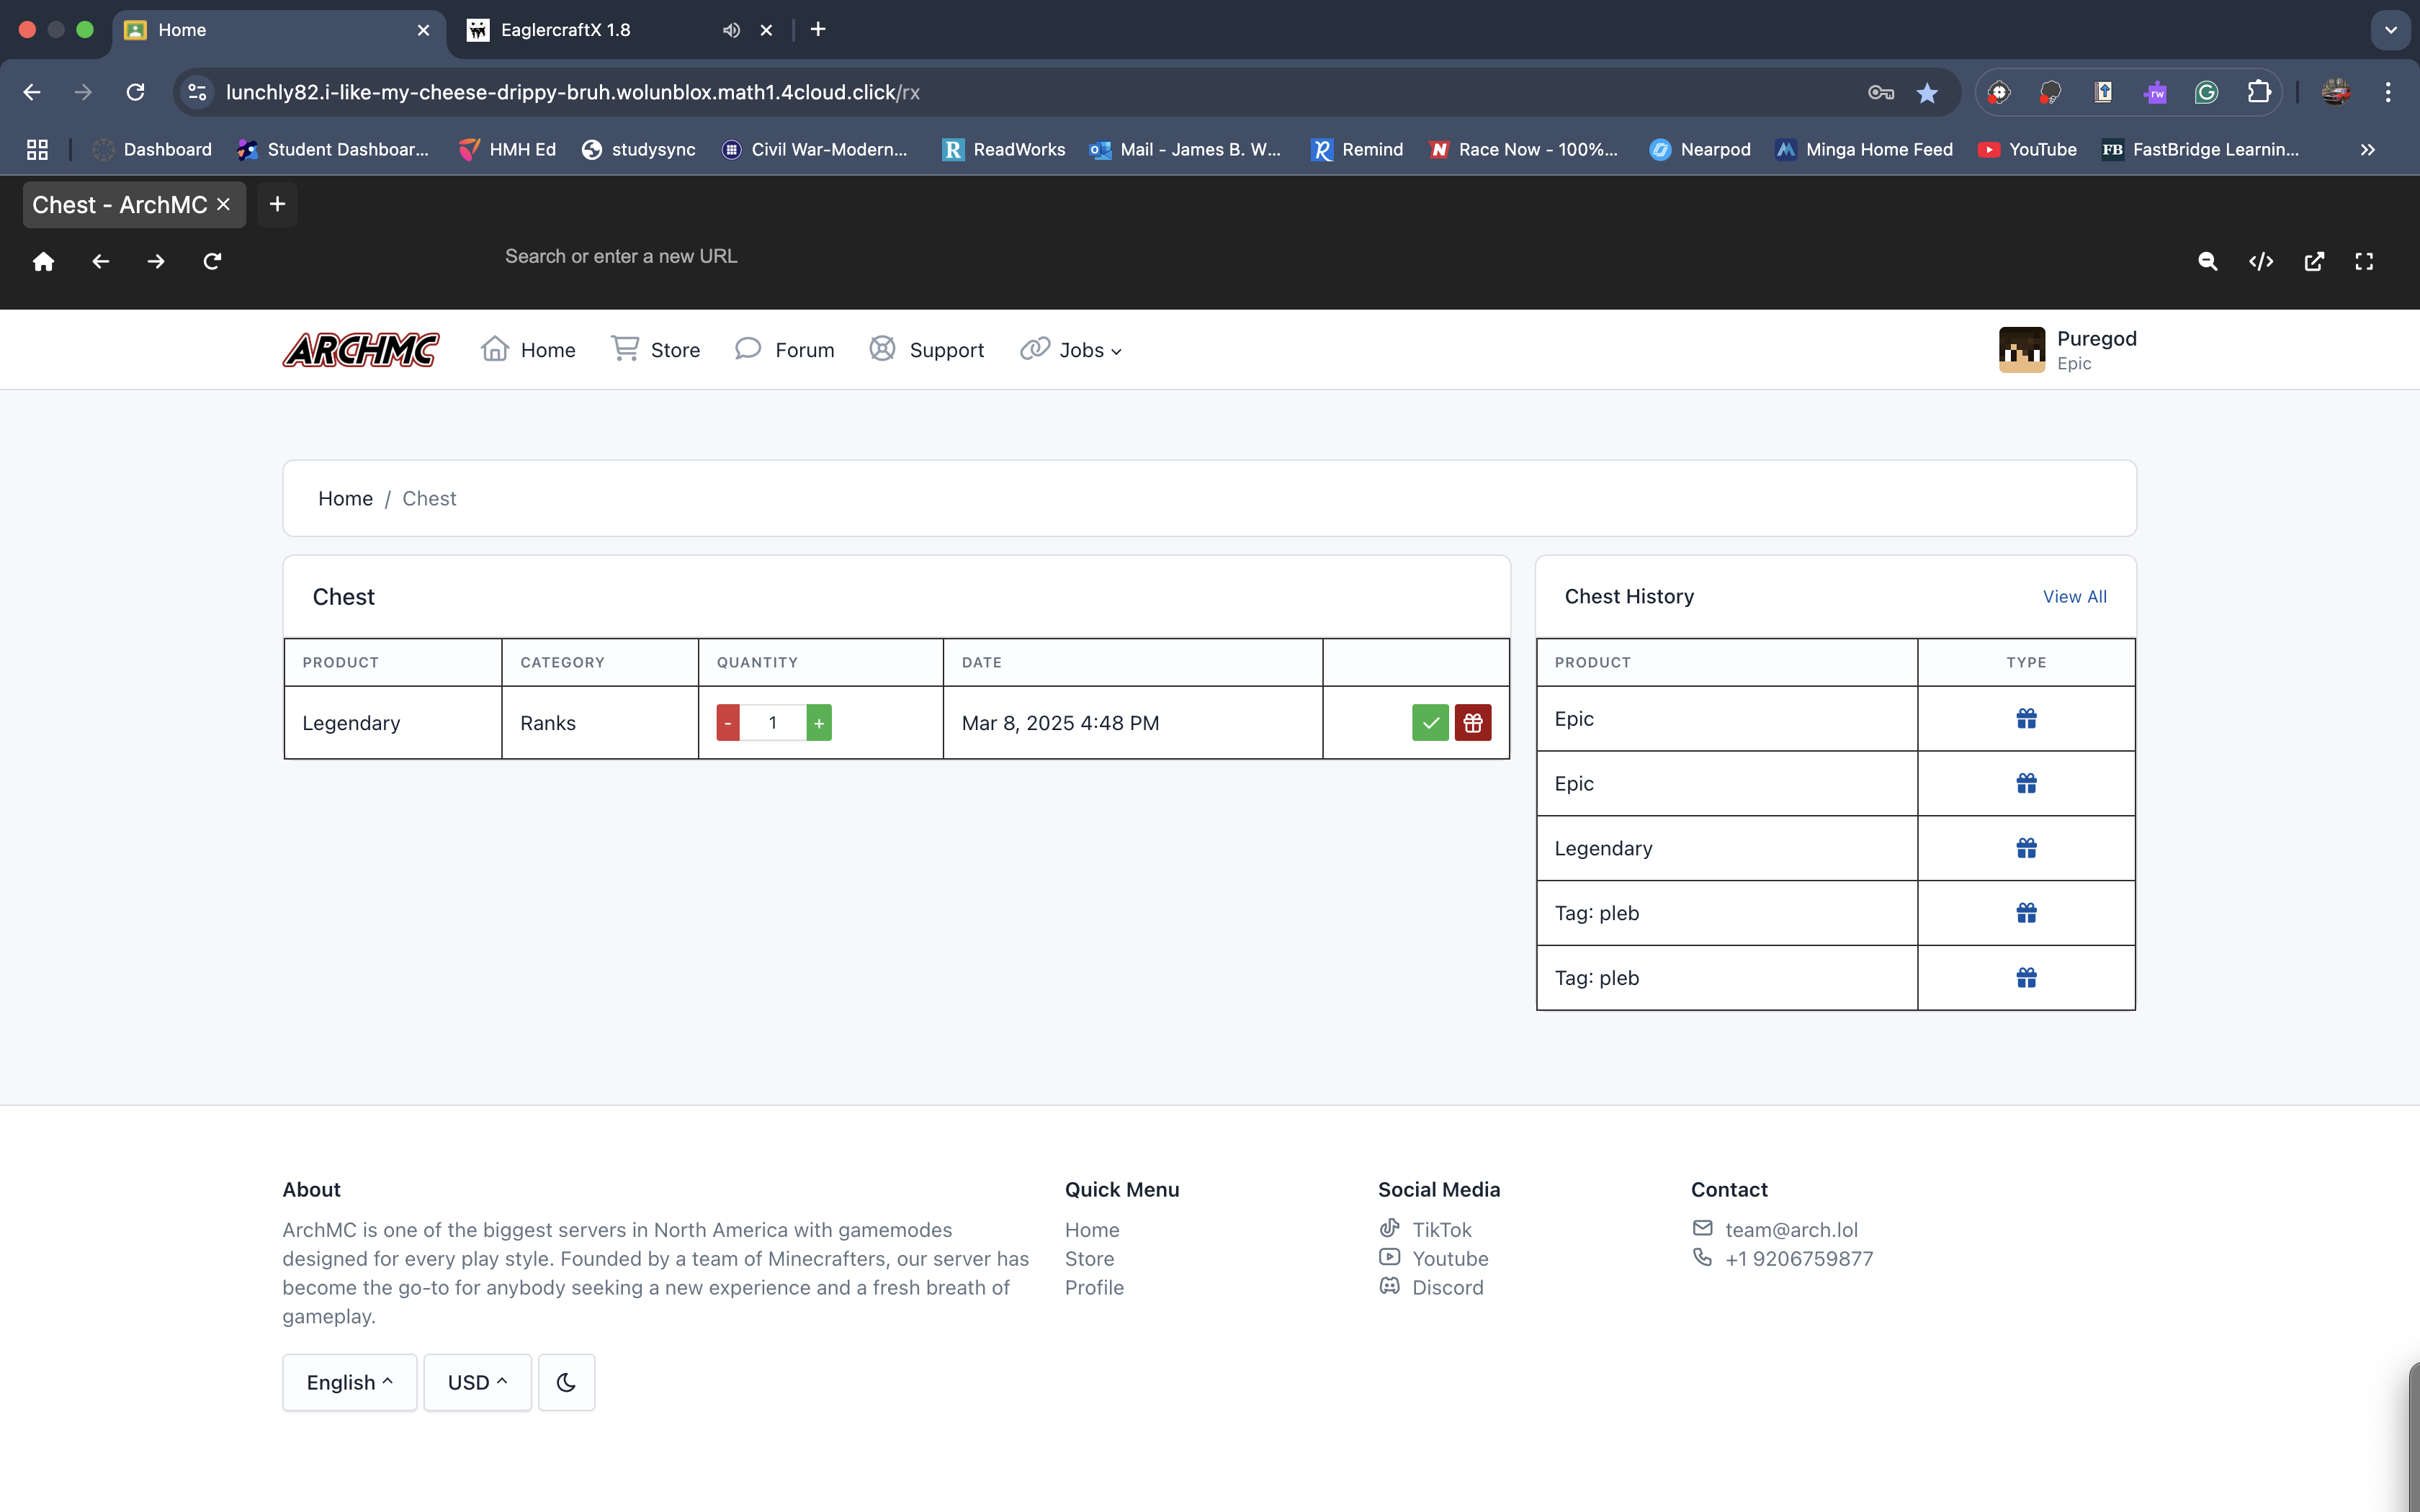Viewport: 2420px width, 1512px height.
Task: Open the USD currency dropdown
Action: 477,1382
